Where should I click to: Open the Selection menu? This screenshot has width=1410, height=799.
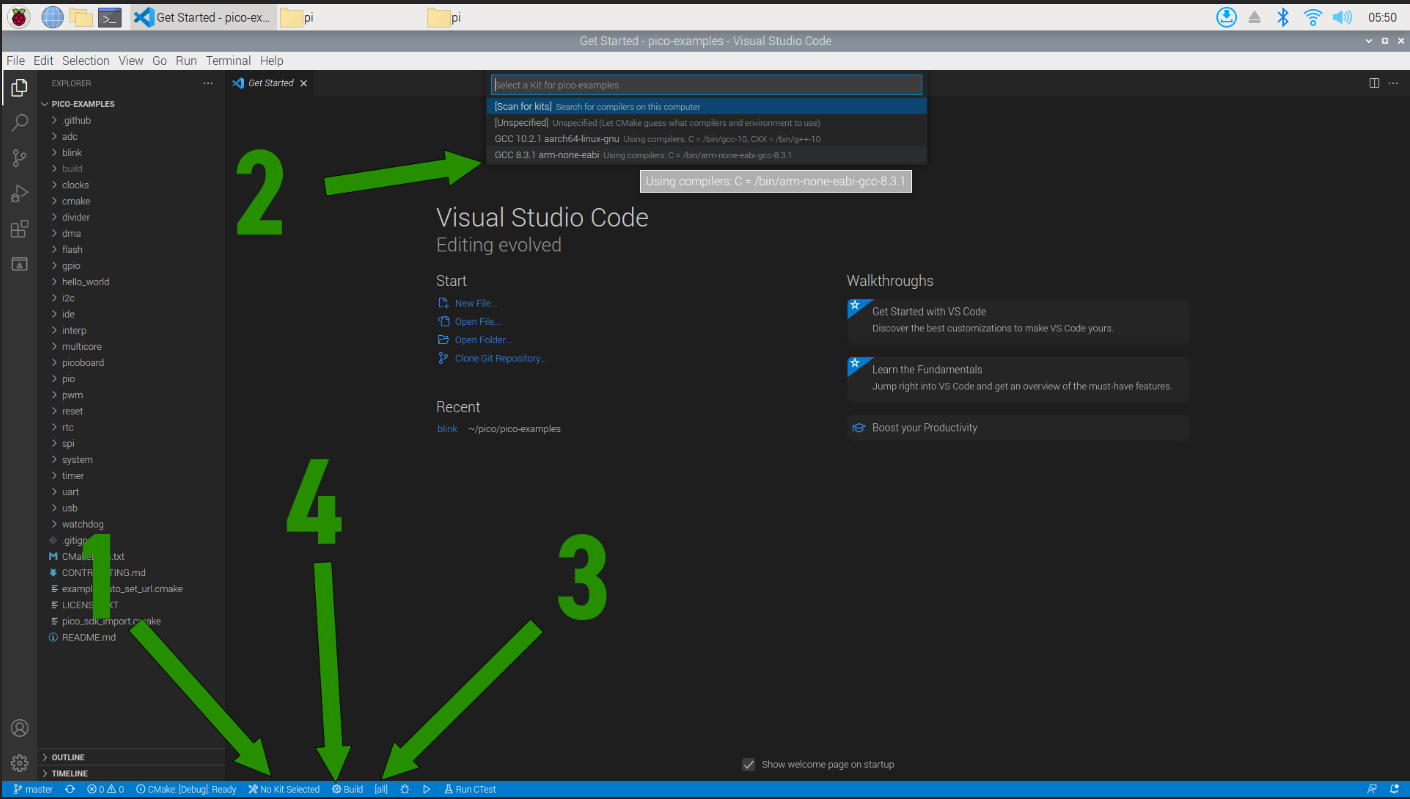(x=85, y=61)
